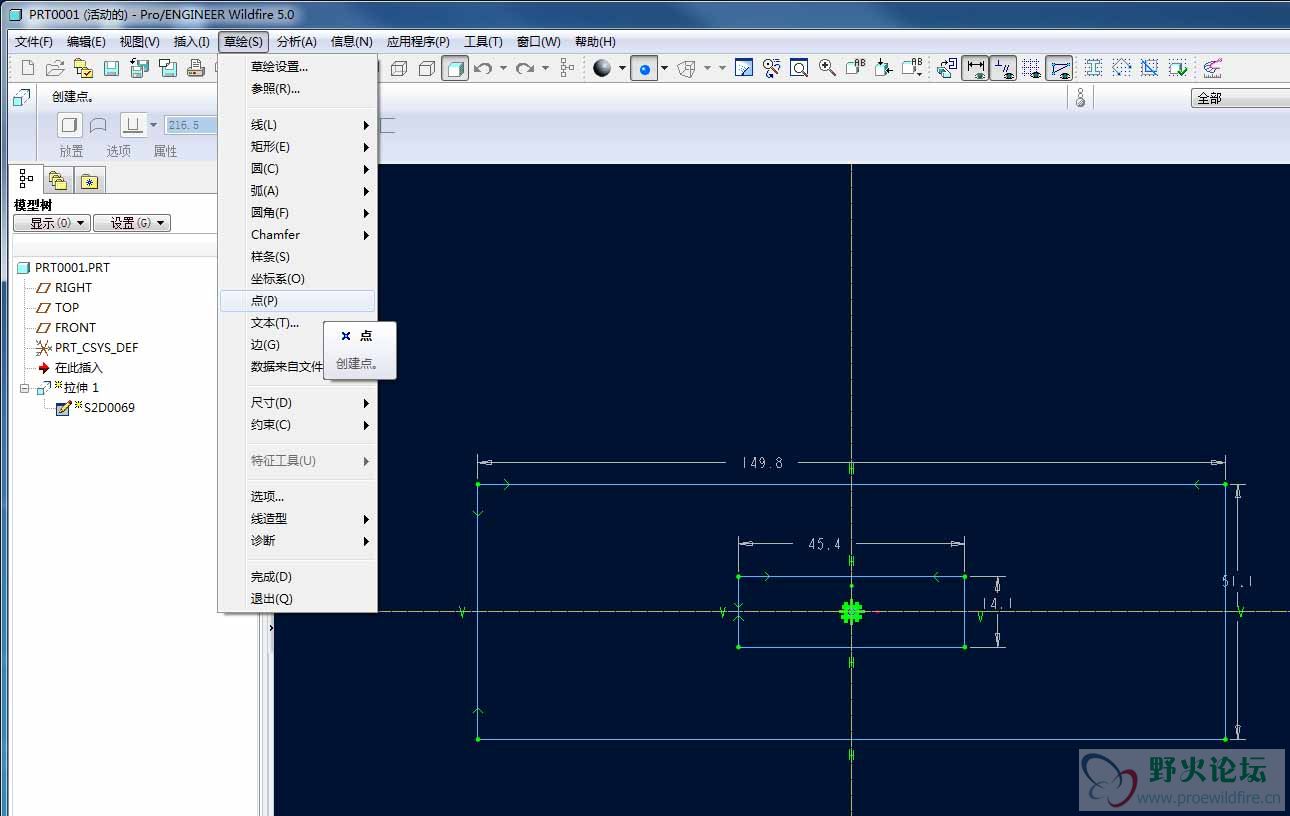
Task: Choose 完成(D) in the sketch menu
Action: pyautogui.click(x=298, y=577)
